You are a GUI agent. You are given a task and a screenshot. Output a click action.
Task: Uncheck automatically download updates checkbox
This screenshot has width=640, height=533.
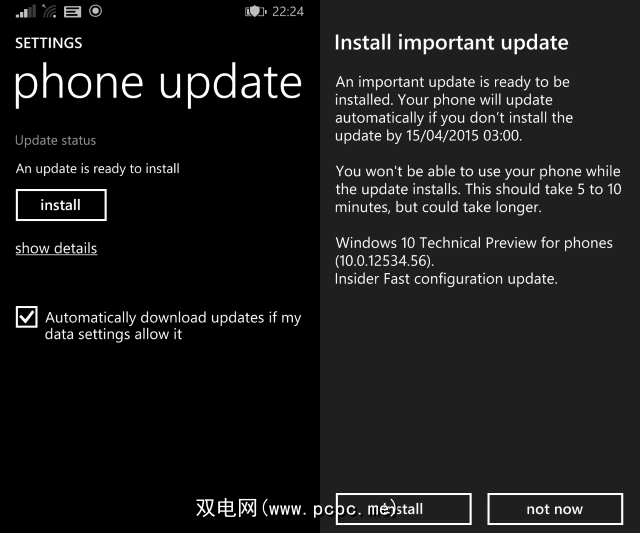click(27, 317)
